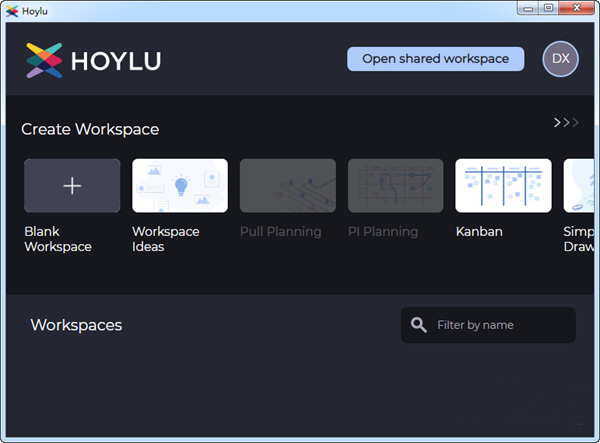Image resolution: width=600 pixels, height=443 pixels.
Task: Click the Pull Planning label
Action: (280, 232)
